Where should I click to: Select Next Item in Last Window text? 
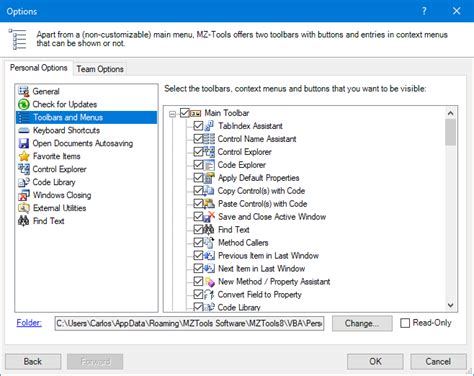pyautogui.click(x=262, y=269)
